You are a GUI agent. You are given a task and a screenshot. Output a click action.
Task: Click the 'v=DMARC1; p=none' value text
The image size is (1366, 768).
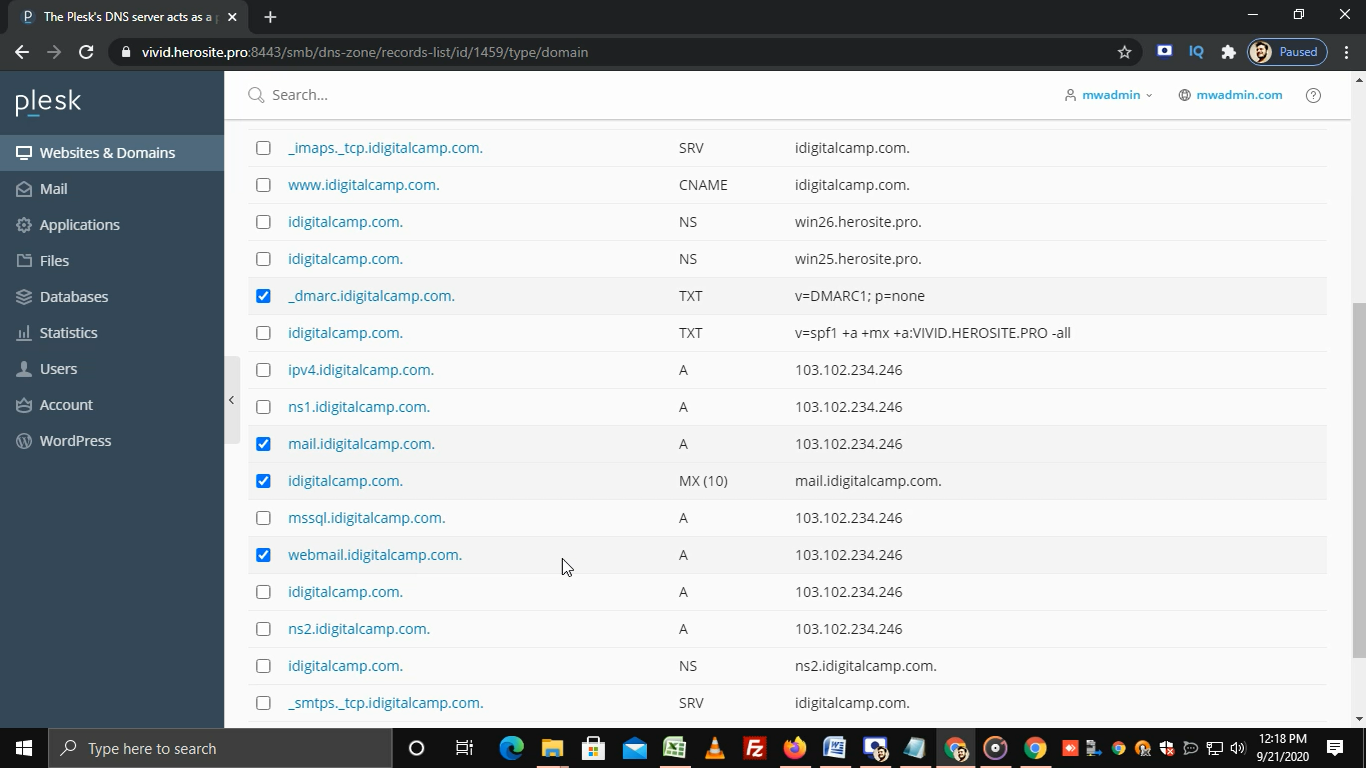pos(860,296)
